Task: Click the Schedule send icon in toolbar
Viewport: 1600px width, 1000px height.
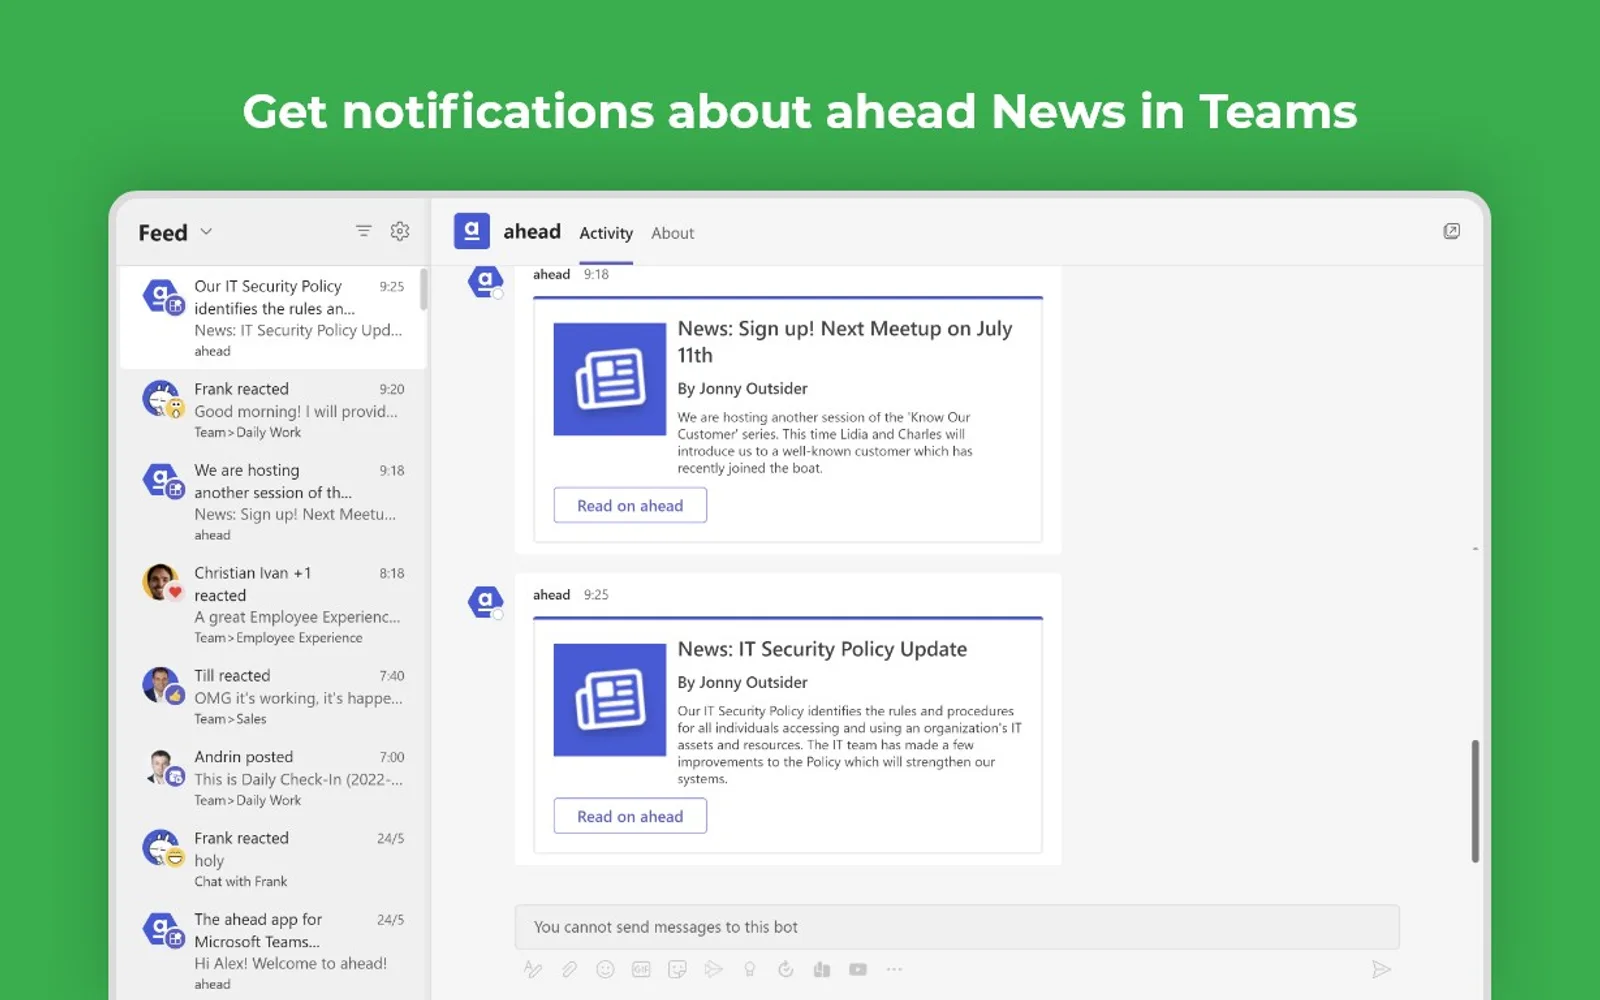Action: pyautogui.click(x=713, y=969)
